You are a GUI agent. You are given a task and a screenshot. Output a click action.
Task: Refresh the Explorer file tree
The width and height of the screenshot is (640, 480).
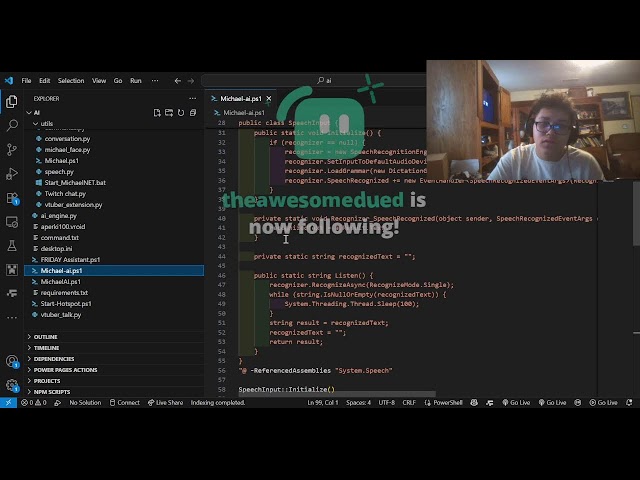(181, 113)
